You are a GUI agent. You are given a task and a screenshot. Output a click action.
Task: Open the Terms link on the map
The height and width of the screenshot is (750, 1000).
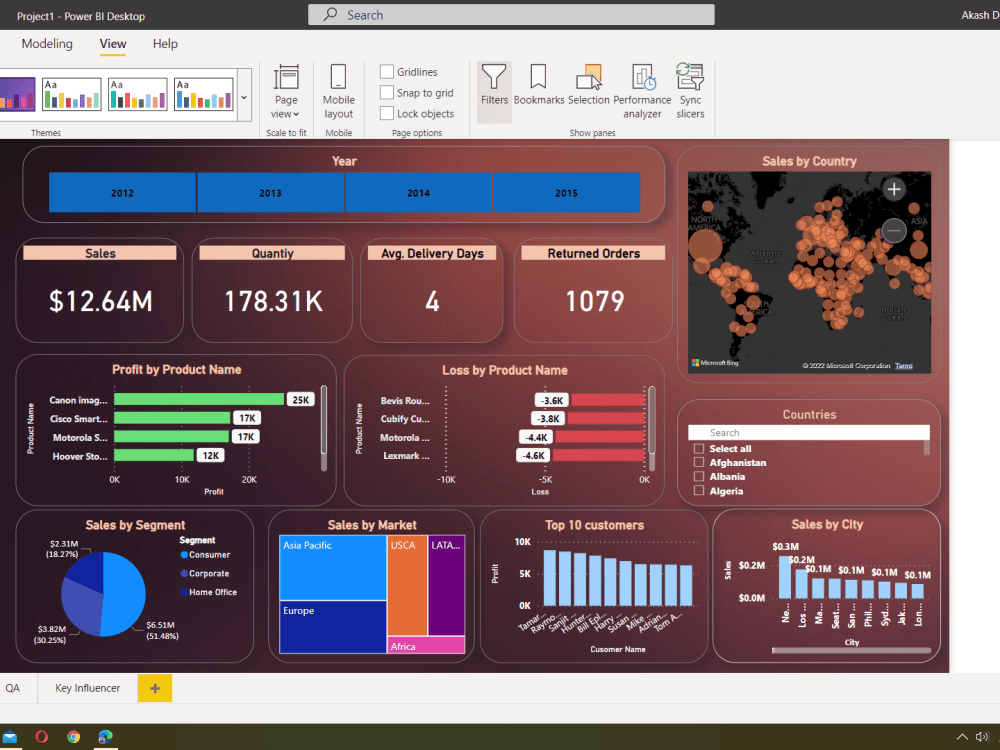[x=904, y=365]
